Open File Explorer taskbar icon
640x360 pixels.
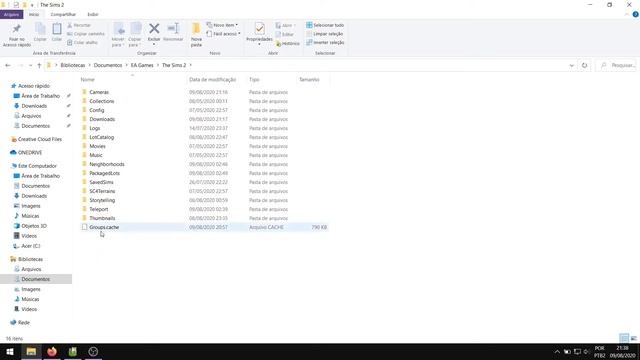click(31, 351)
